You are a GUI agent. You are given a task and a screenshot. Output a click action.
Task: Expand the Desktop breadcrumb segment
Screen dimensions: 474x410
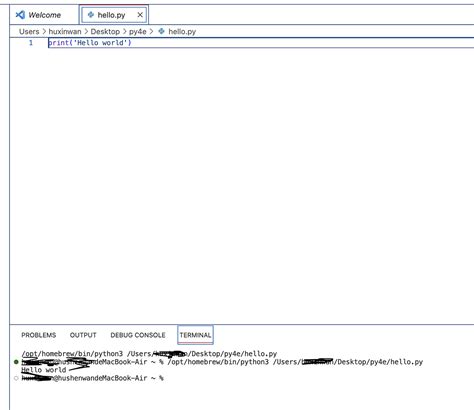point(105,32)
